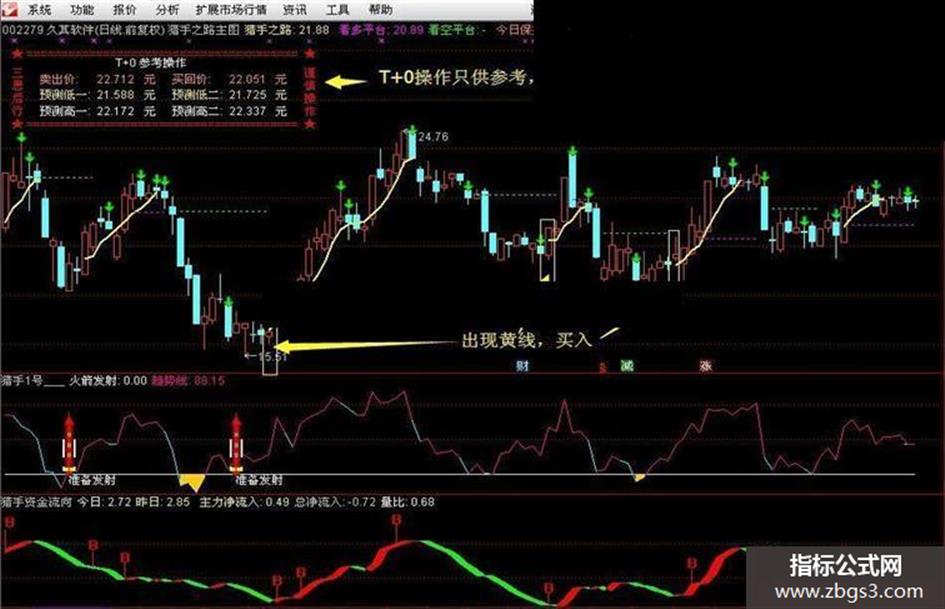
Task: Click the 15.51 low price label
Action: 272,356
